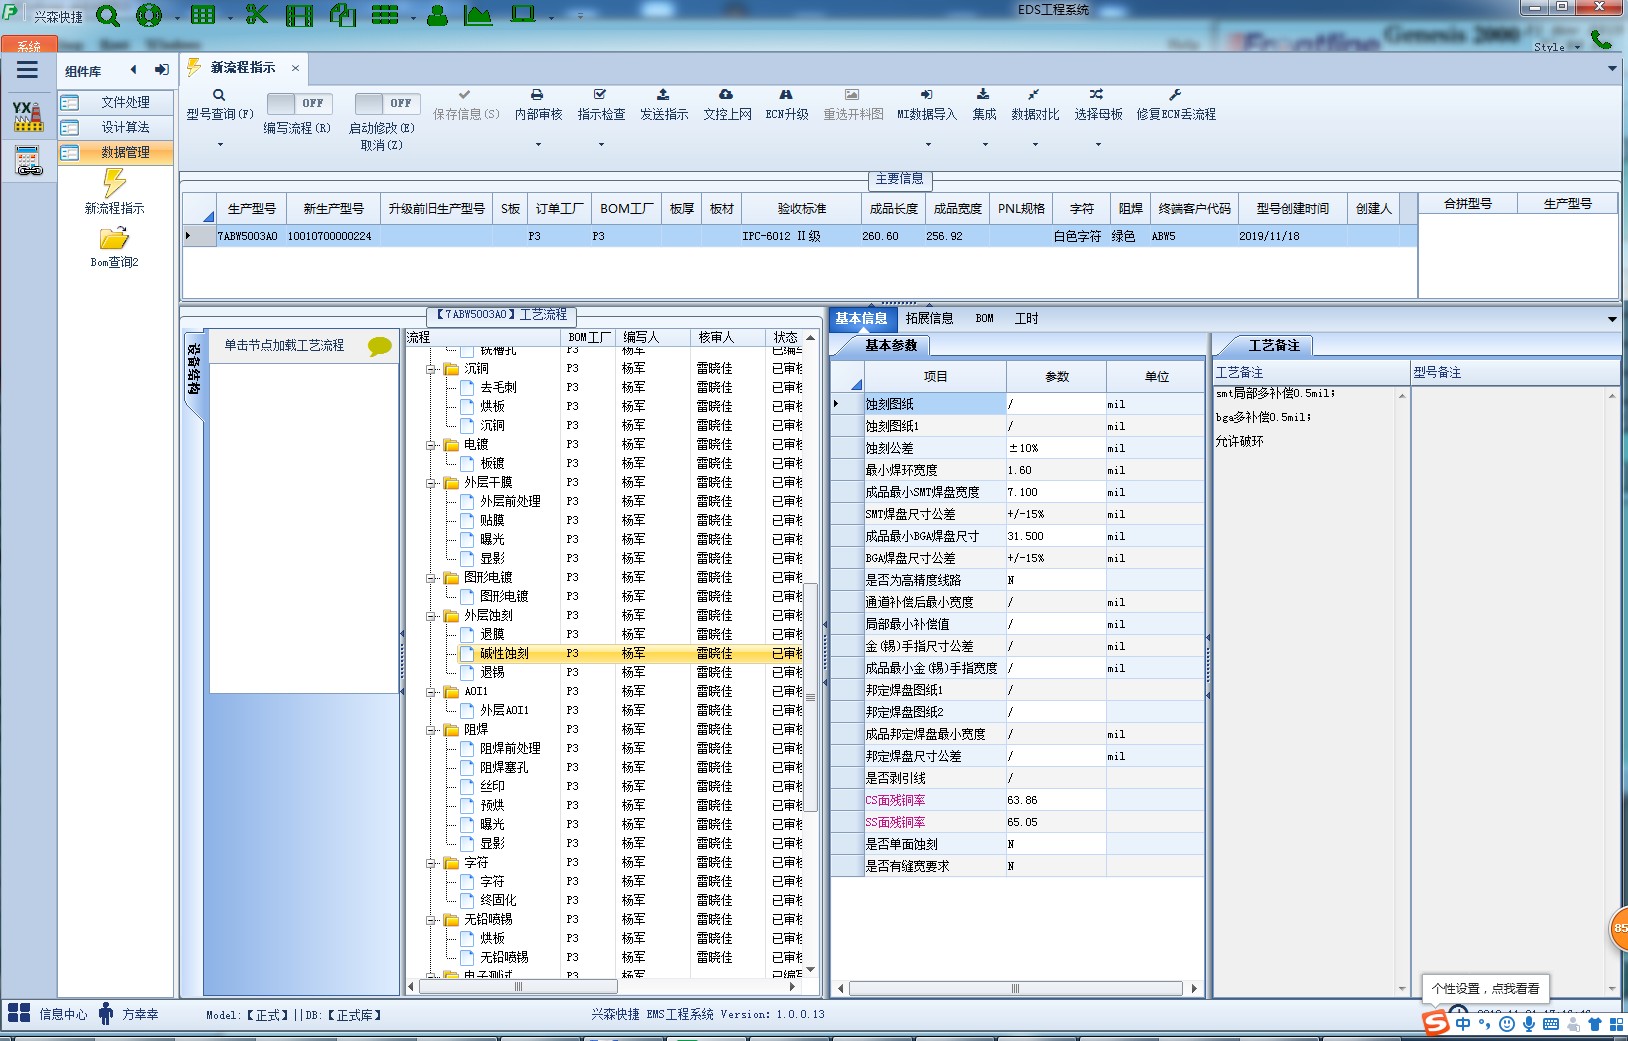Select the 外层AOI1 tree node
Screen dimensions: 1628x1041
(504, 710)
